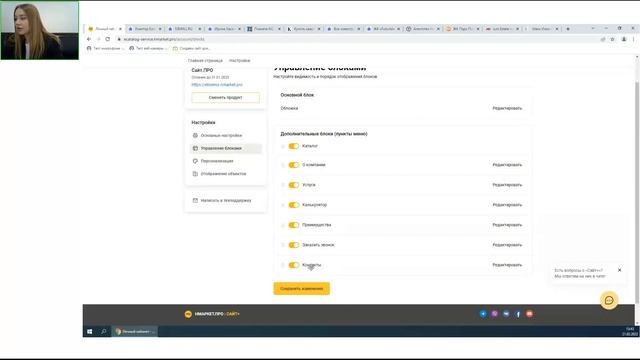Screen dimensions: 640x360
Task: Toggle the Калькулятор block switch
Action: coord(293,205)
